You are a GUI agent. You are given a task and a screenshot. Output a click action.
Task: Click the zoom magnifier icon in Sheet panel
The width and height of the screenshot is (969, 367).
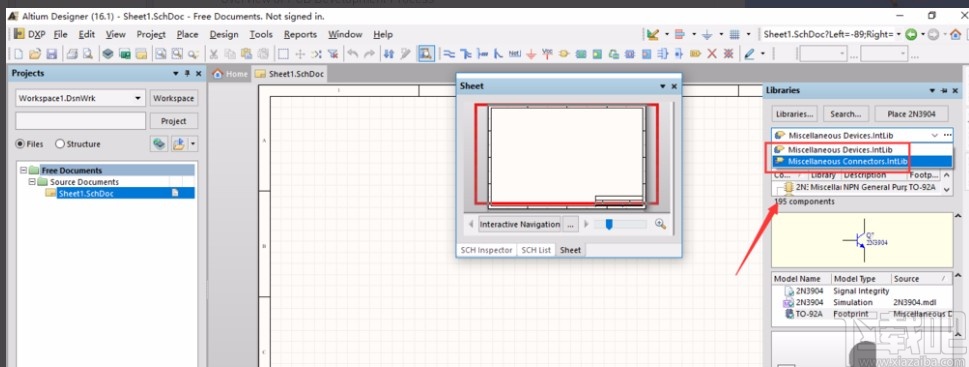click(661, 224)
